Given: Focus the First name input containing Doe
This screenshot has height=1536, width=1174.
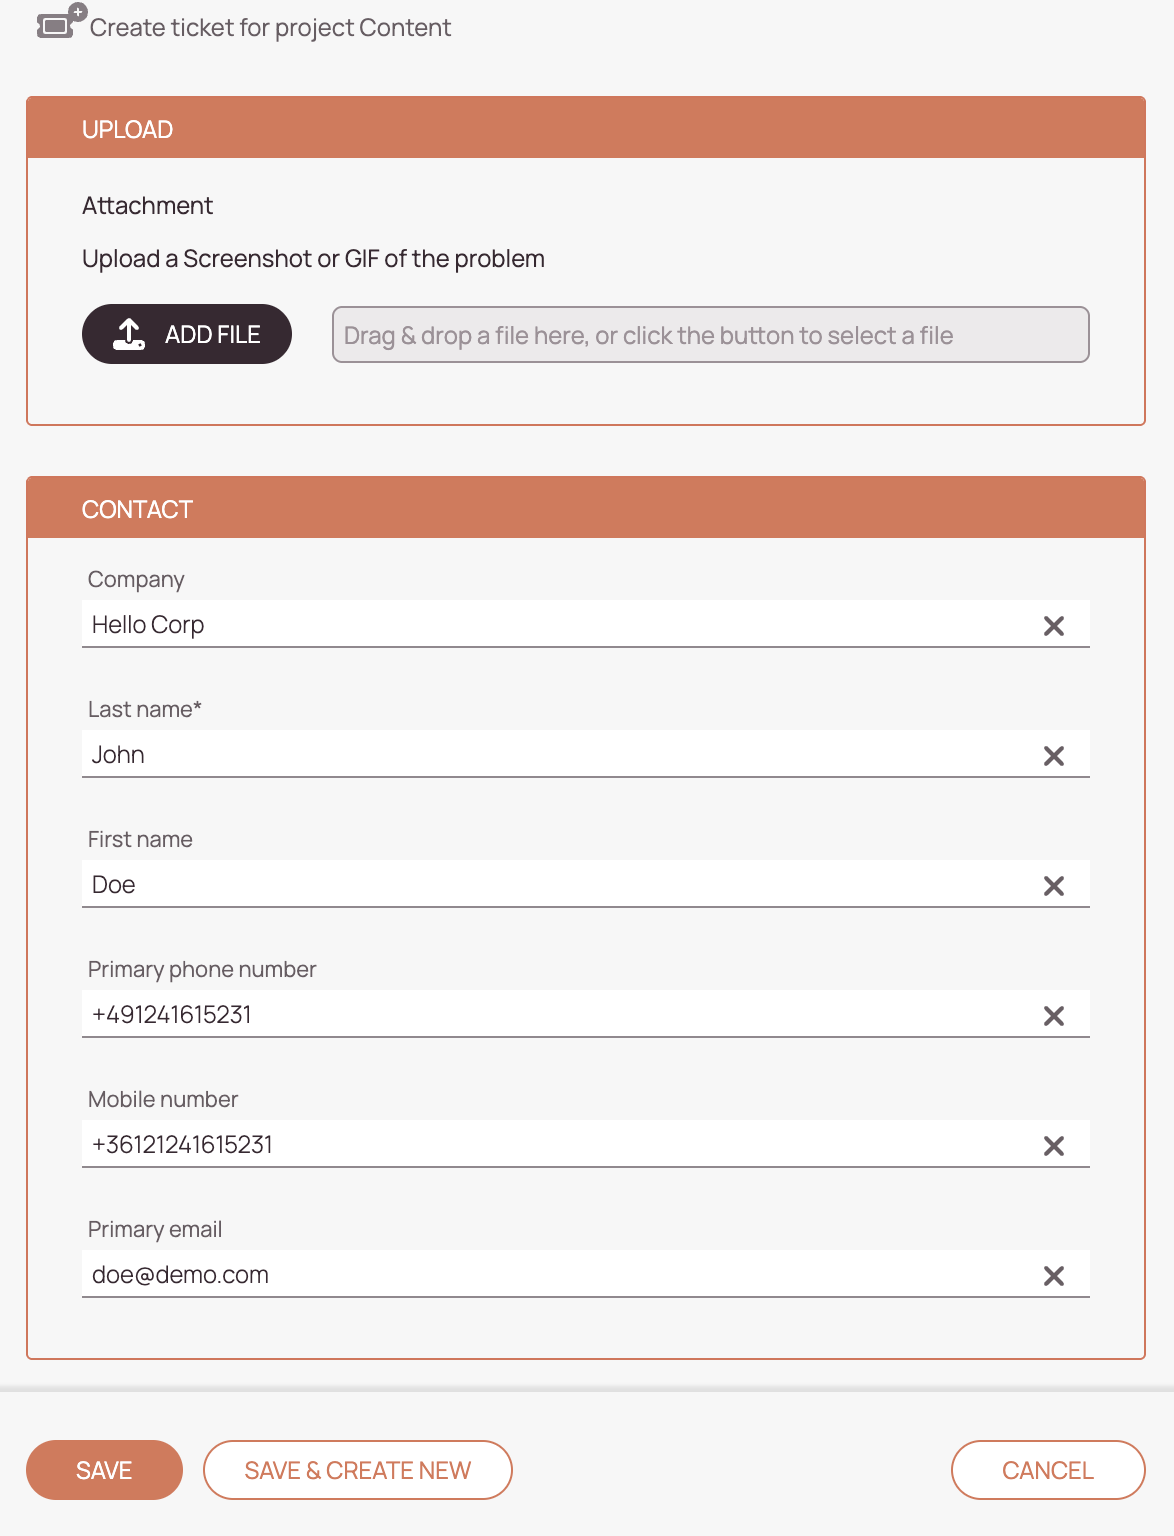Looking at the screenshot, I should click(x=560, y=884).
